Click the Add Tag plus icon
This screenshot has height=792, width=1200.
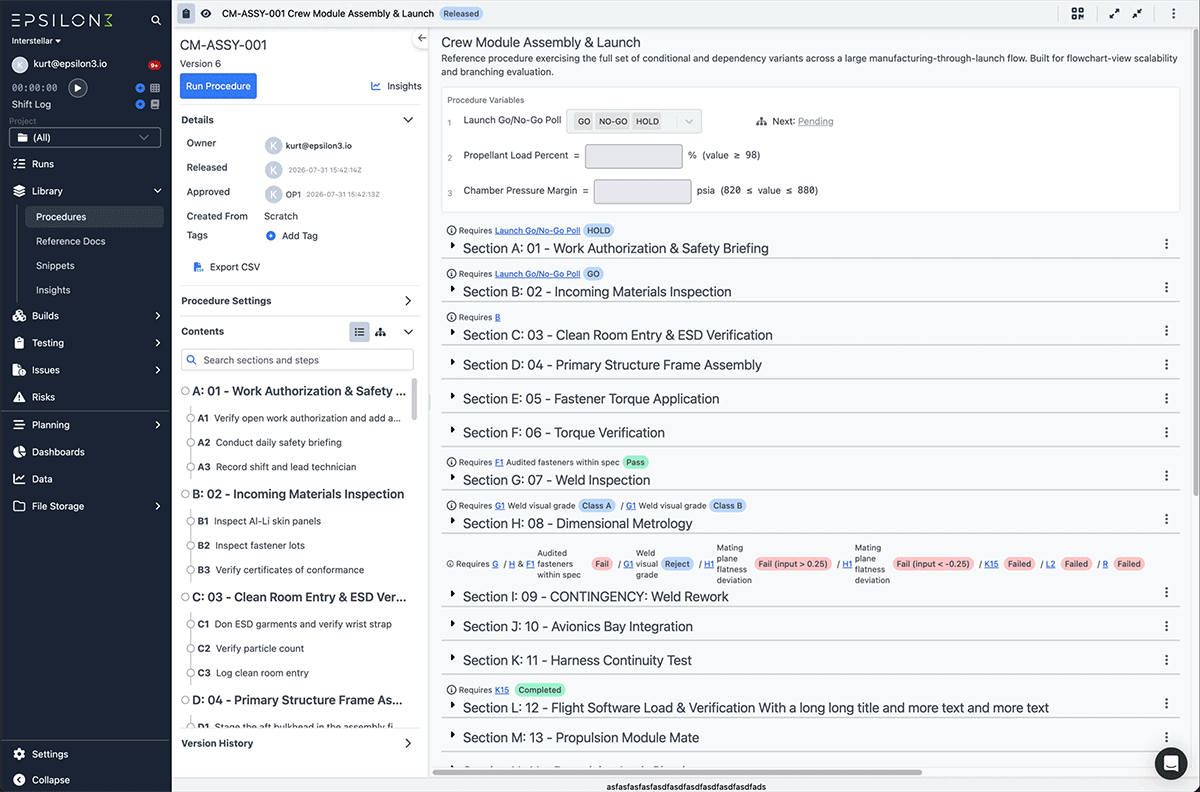pos(271,236)
